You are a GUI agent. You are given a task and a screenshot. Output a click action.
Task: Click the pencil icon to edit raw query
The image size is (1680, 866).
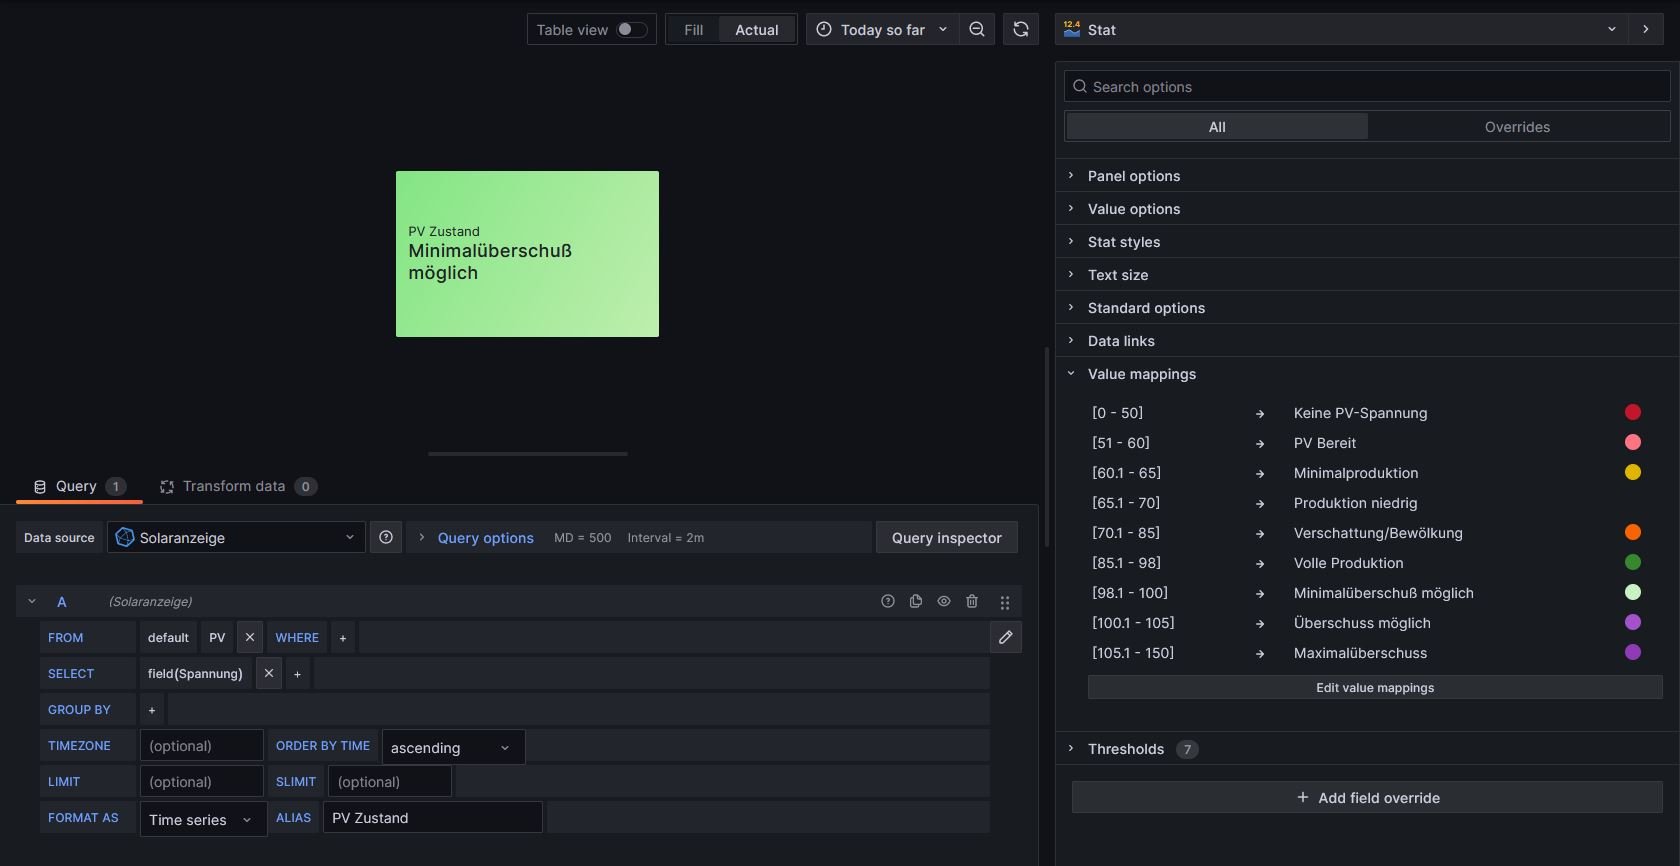[x=1006, y=637]
